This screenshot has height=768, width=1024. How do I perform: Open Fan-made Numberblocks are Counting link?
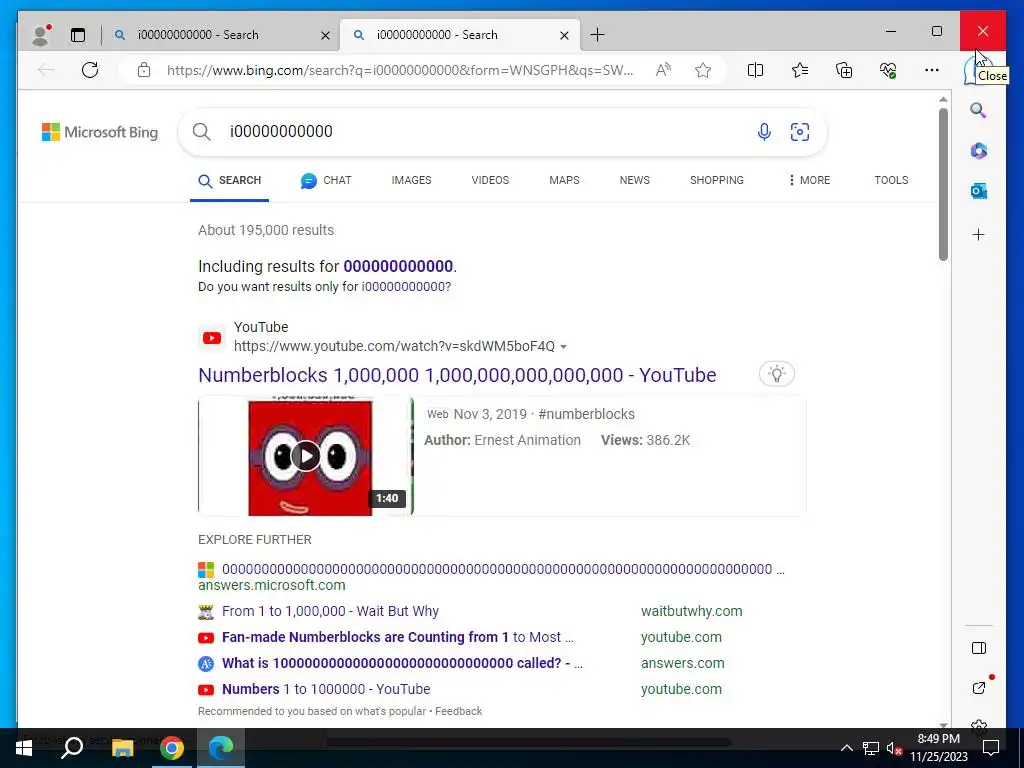398,637
